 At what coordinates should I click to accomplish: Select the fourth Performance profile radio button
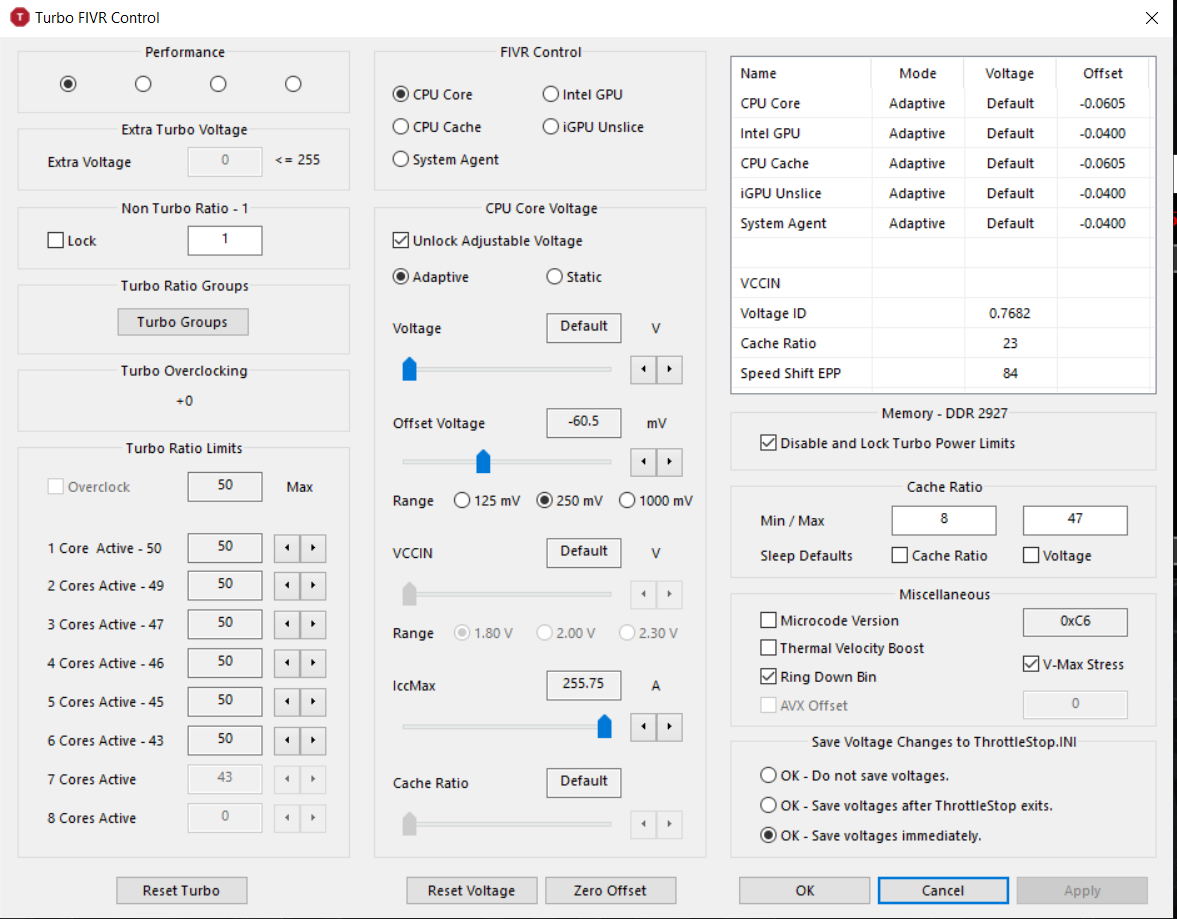point(293,83)
